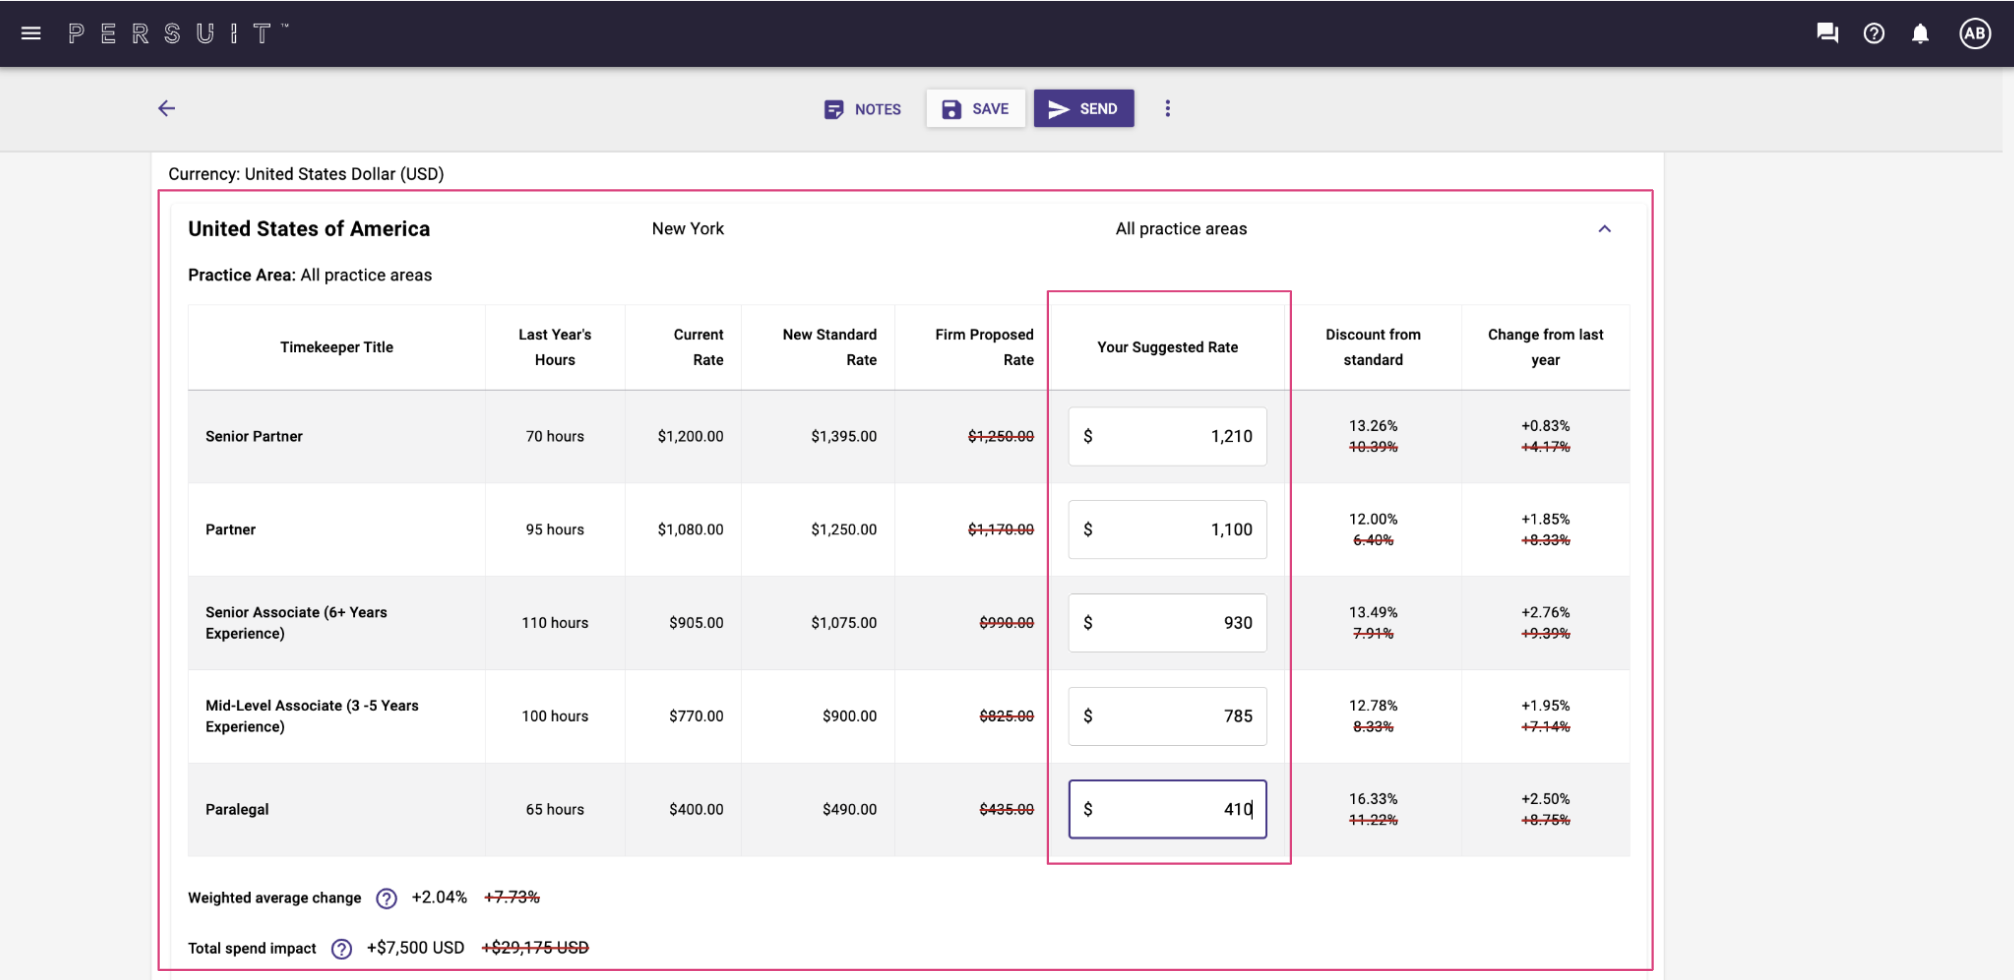2014x980 pixels.
Task: Show help for Weighted average change
Action: tap(386, 898)
